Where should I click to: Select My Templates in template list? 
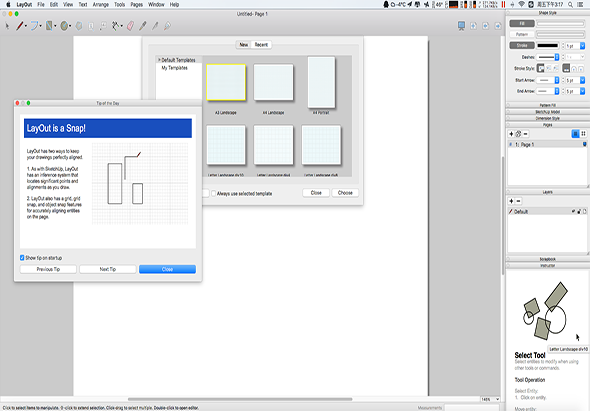coord(174,68)
